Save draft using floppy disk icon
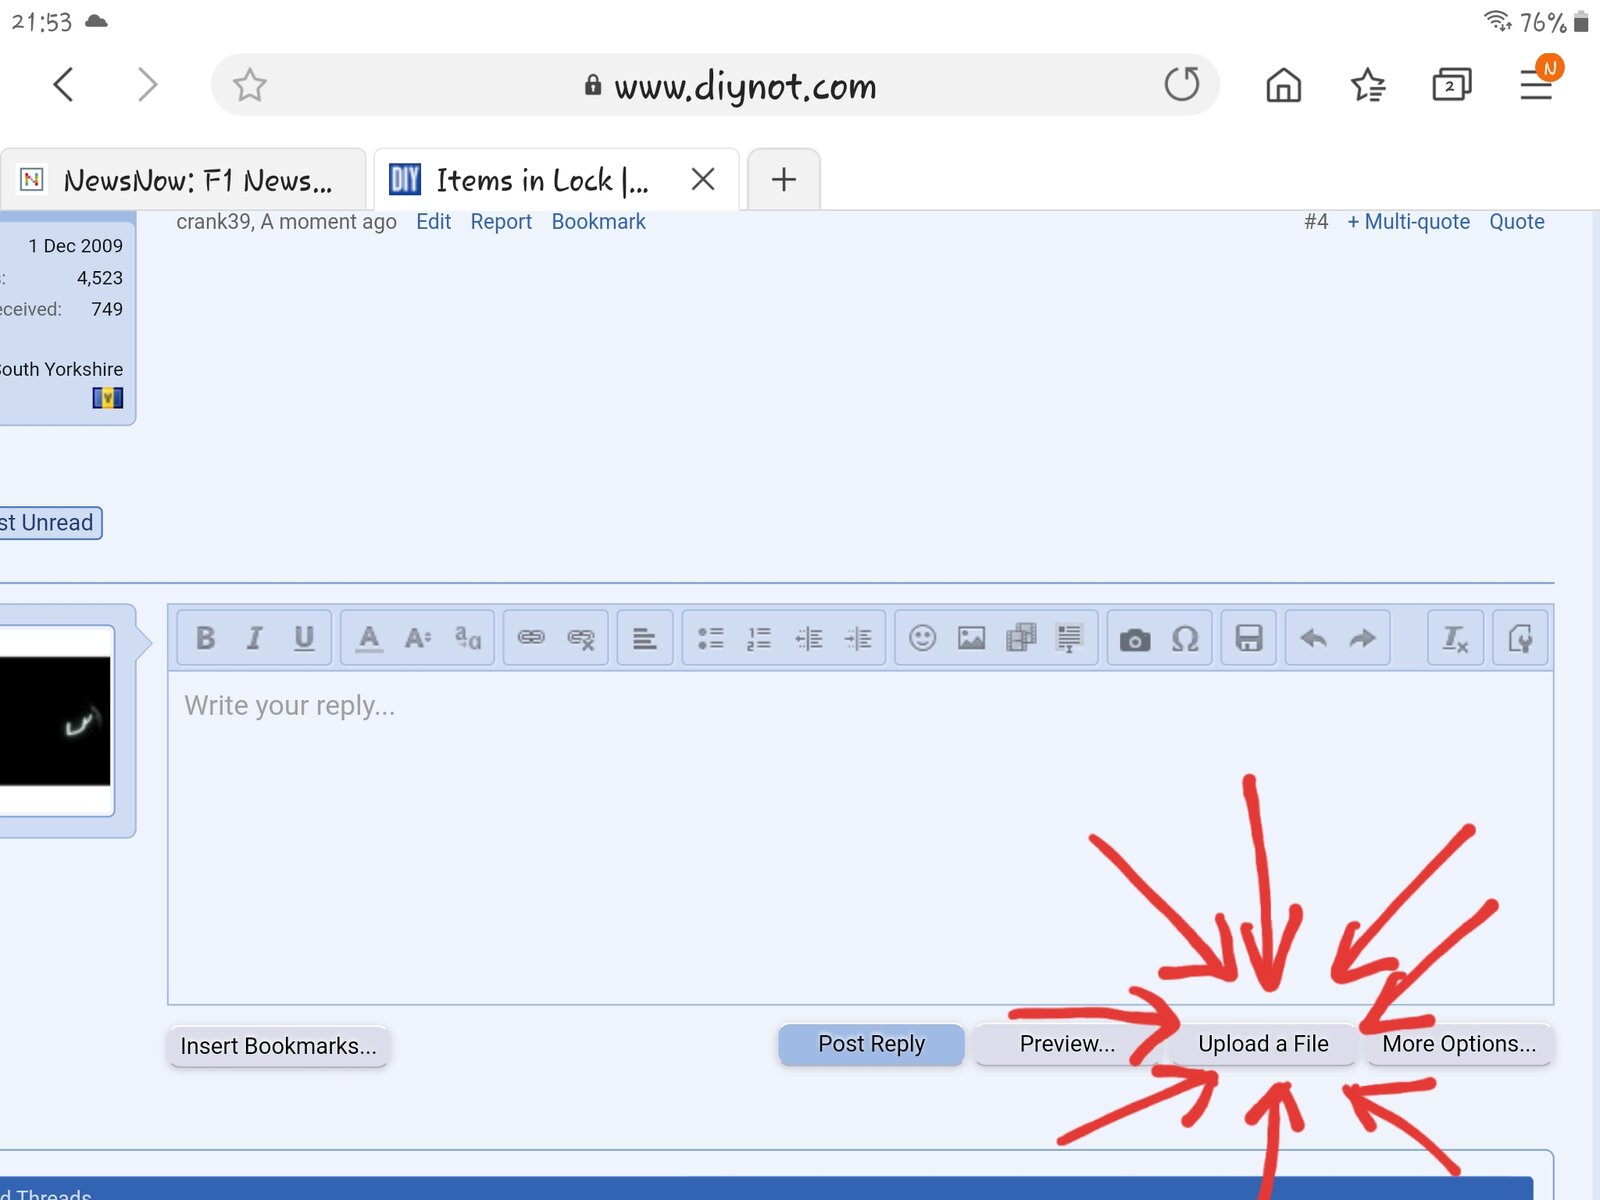Viewport: 1600px width, 1200px height. 1249,638
